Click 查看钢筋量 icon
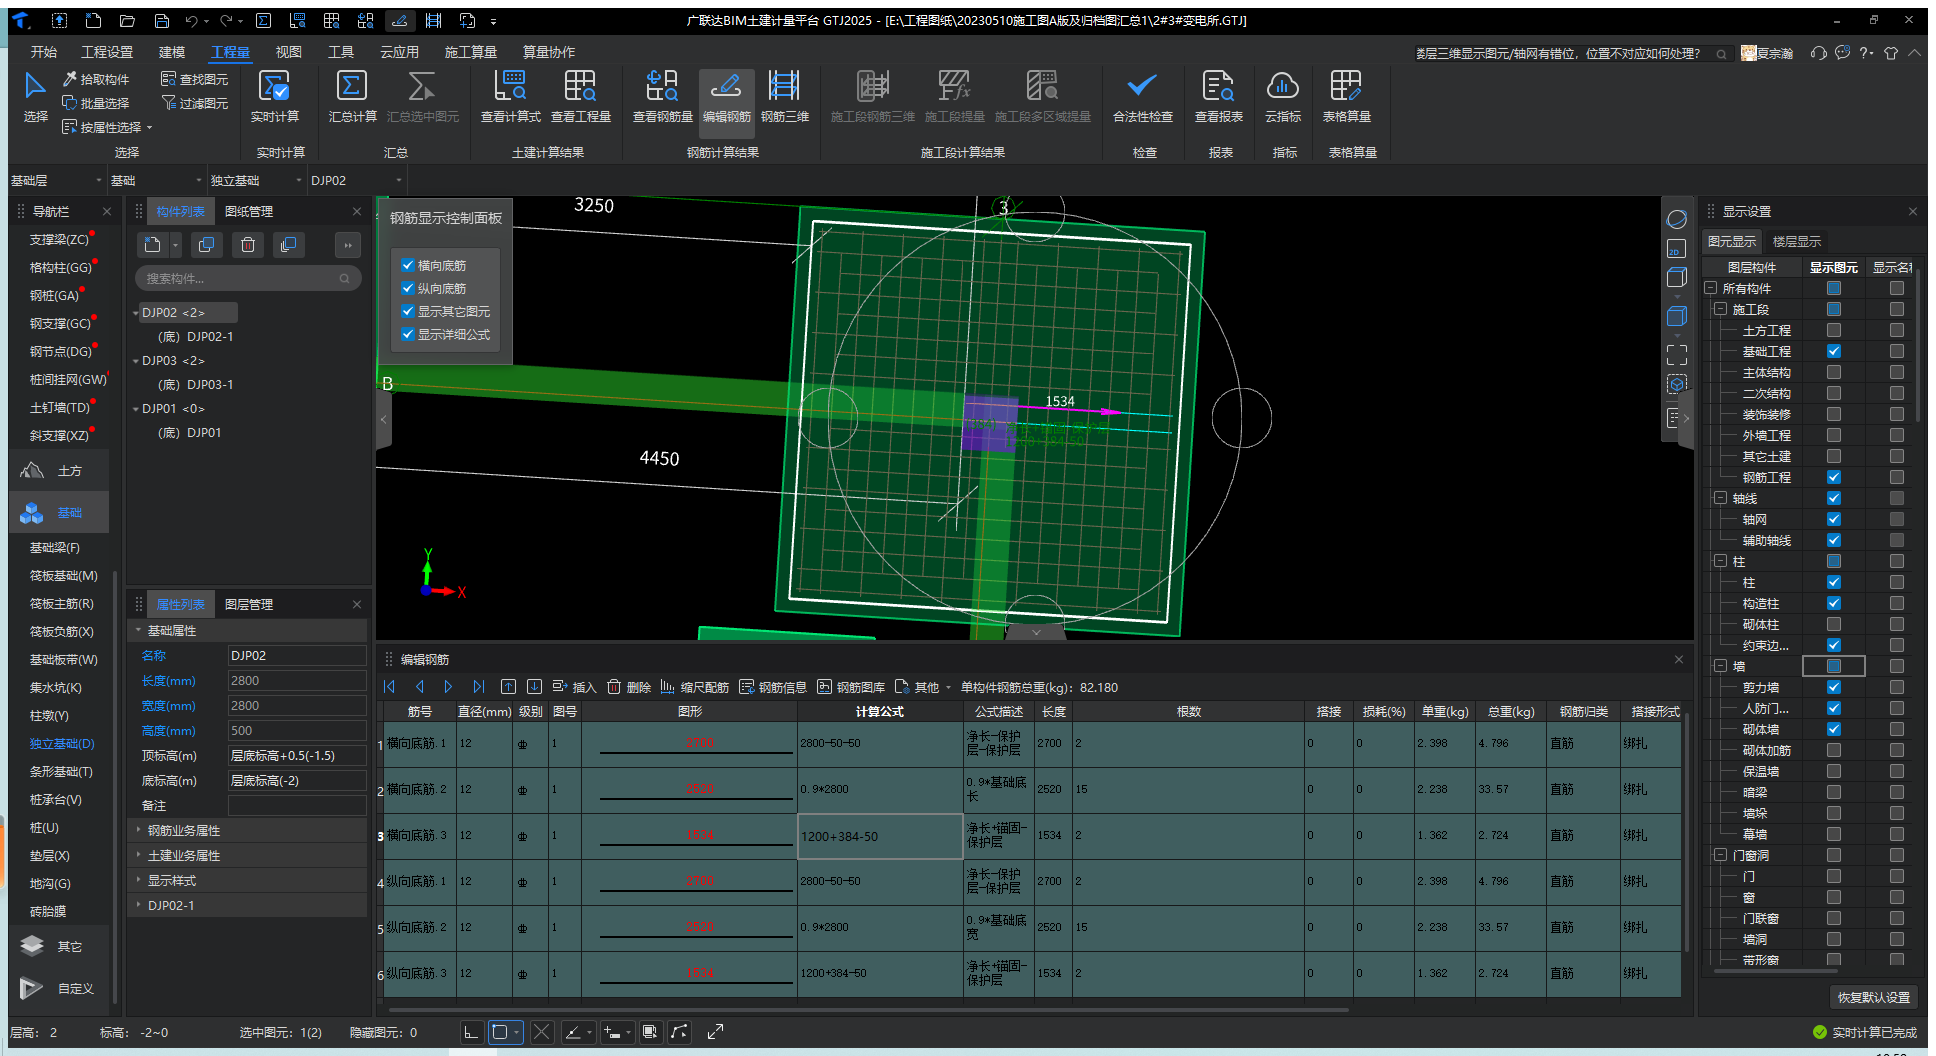 [x=662, y=86]
